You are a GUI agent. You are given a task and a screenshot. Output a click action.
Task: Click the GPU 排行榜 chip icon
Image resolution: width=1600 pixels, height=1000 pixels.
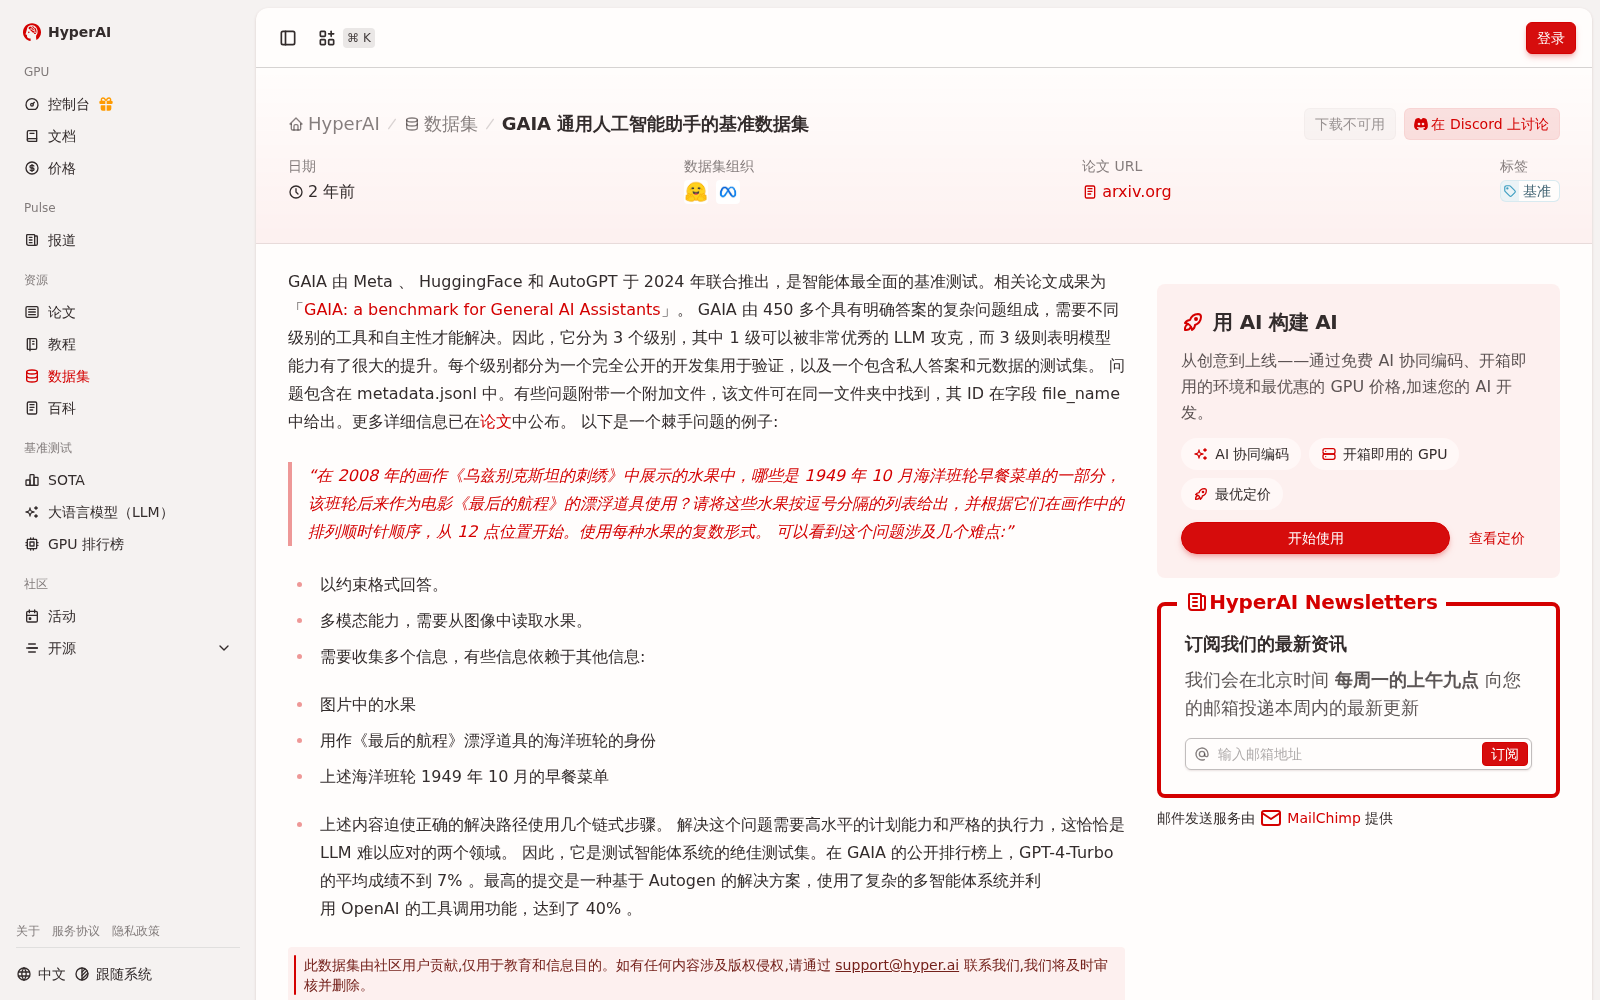click(32, 544)
